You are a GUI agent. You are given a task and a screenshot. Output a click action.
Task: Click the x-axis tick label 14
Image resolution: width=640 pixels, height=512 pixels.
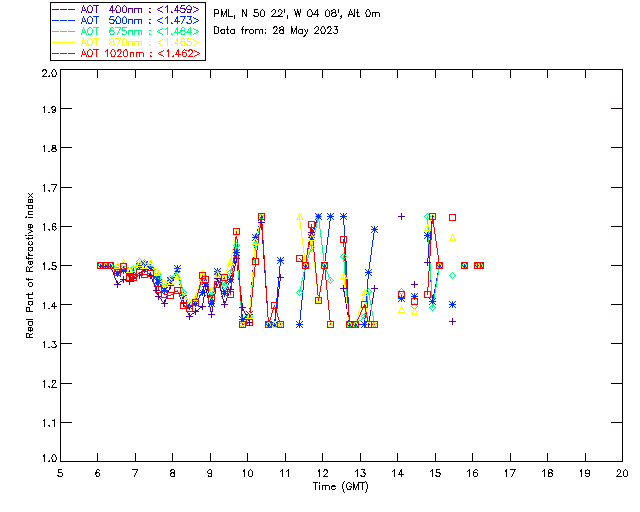398,473
